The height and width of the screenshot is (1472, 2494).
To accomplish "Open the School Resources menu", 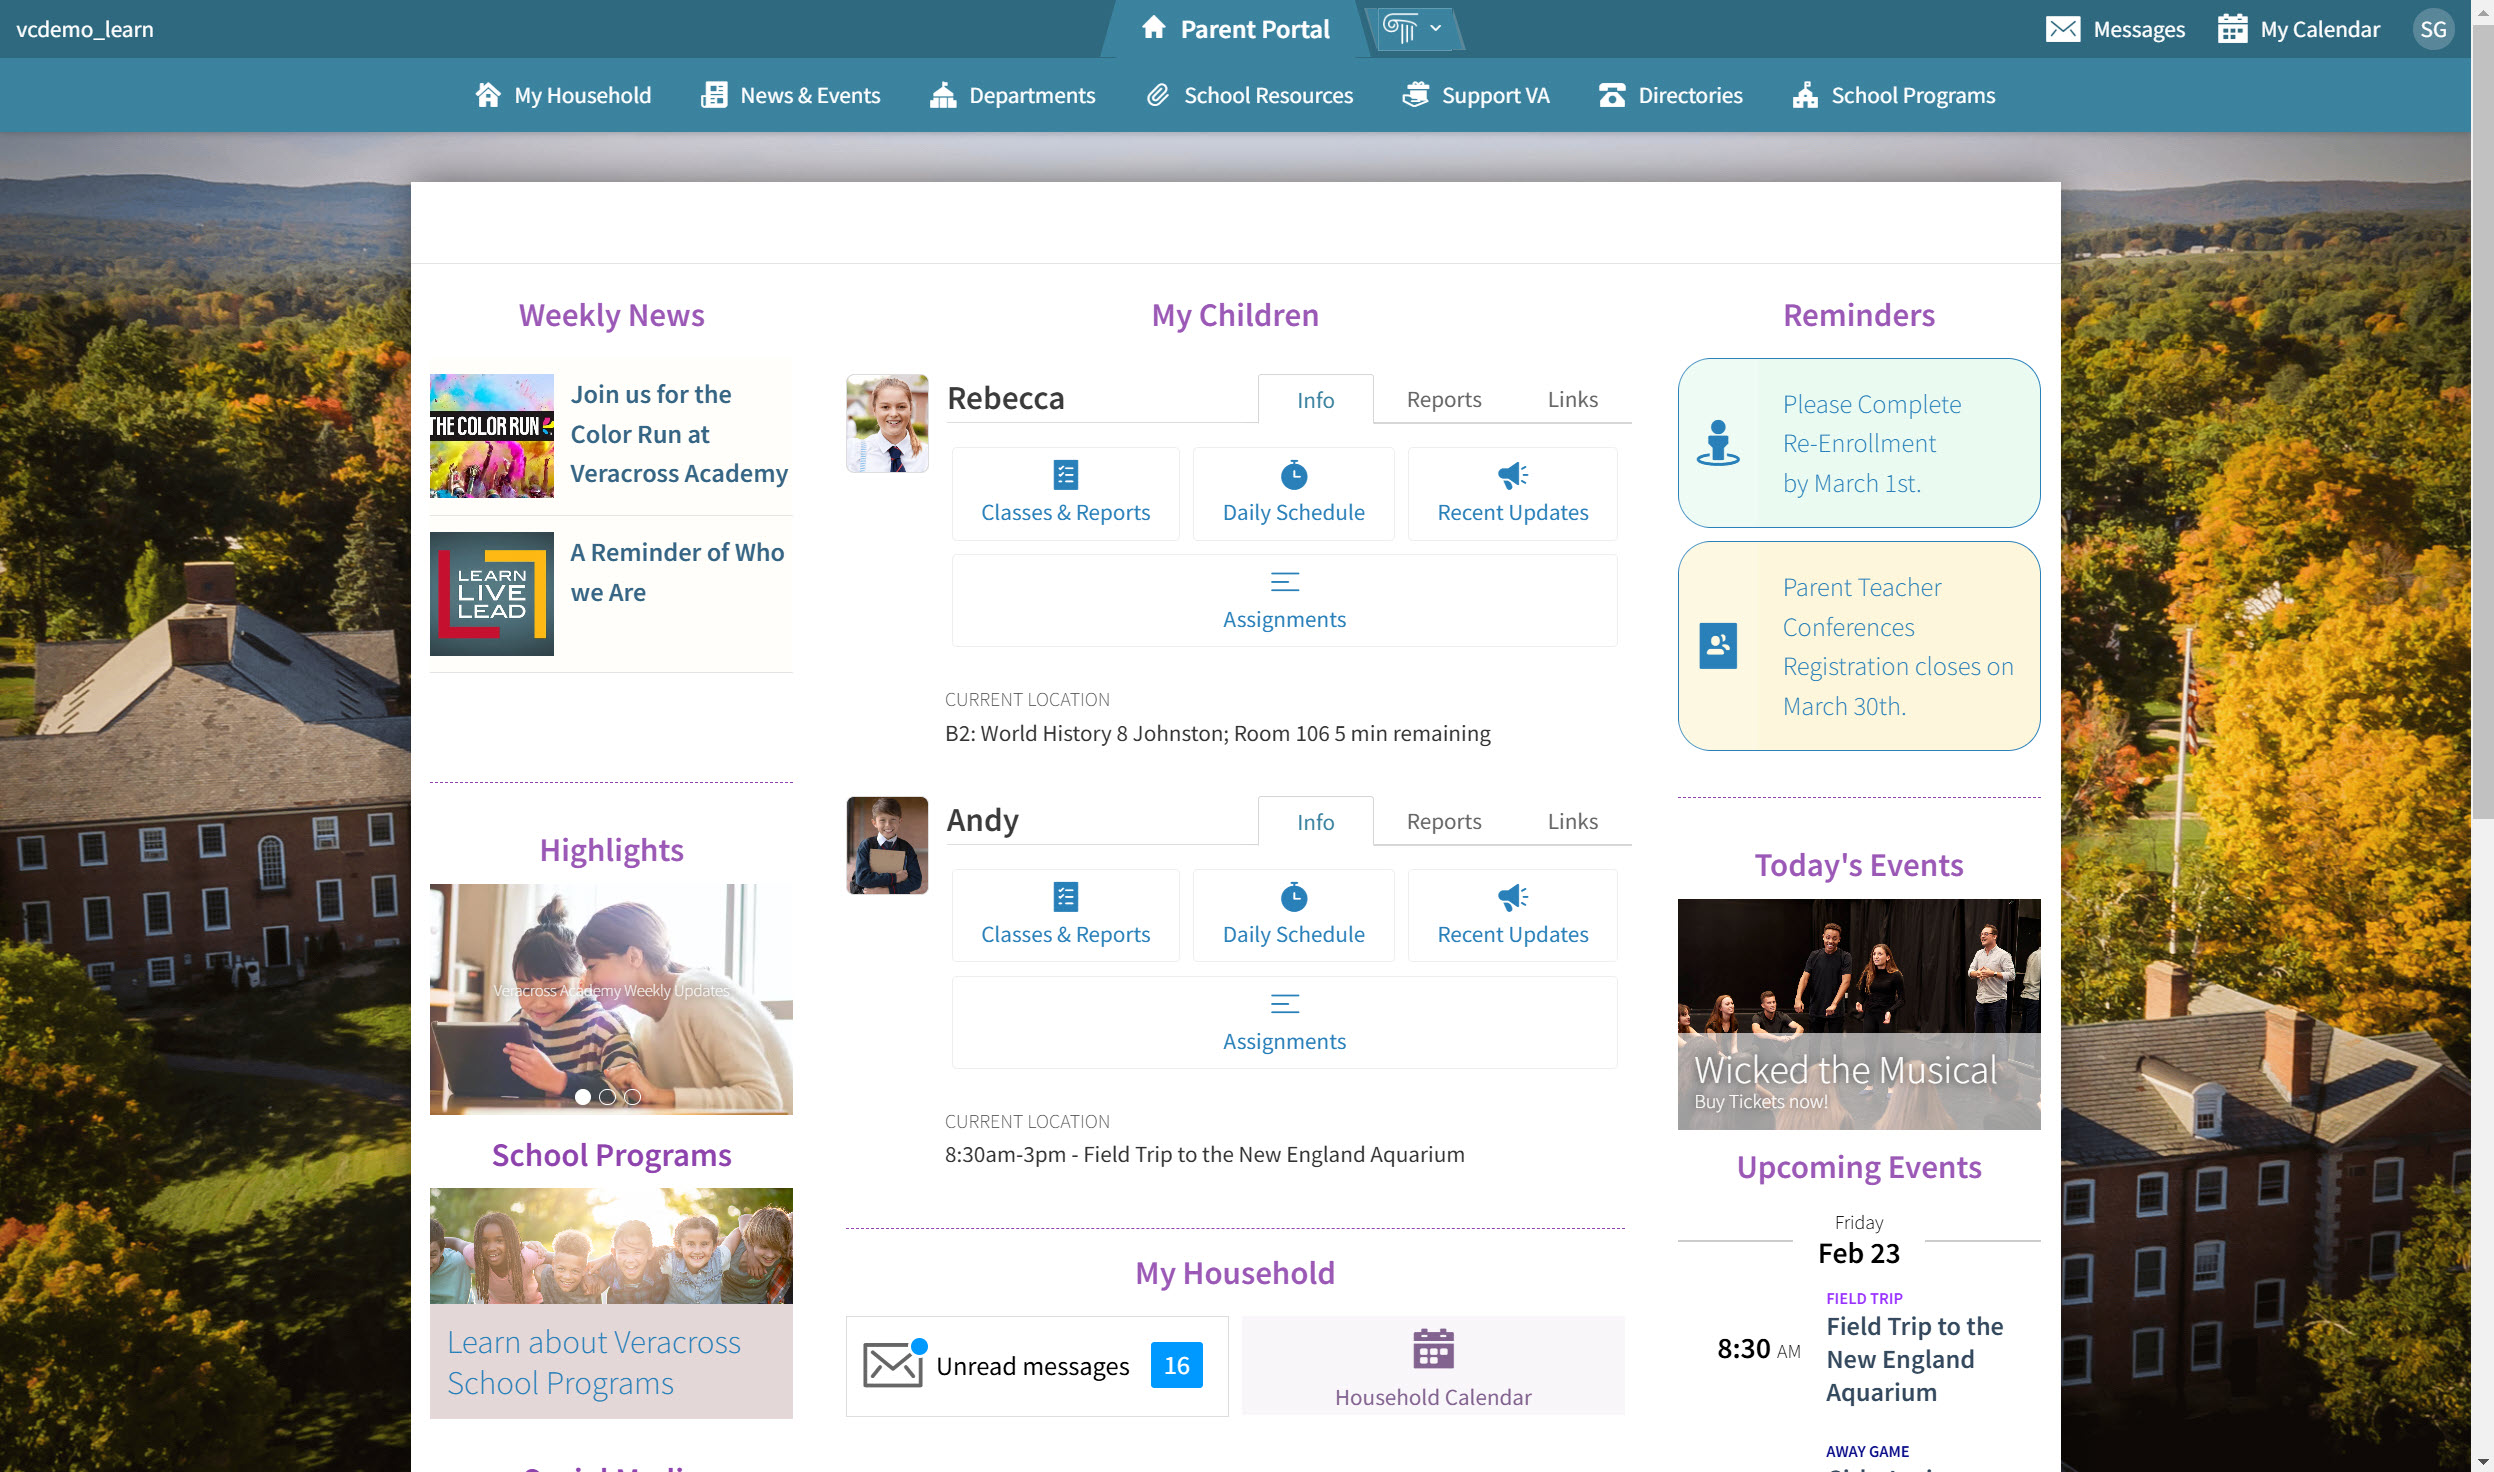I will [x=1248, y=95].
